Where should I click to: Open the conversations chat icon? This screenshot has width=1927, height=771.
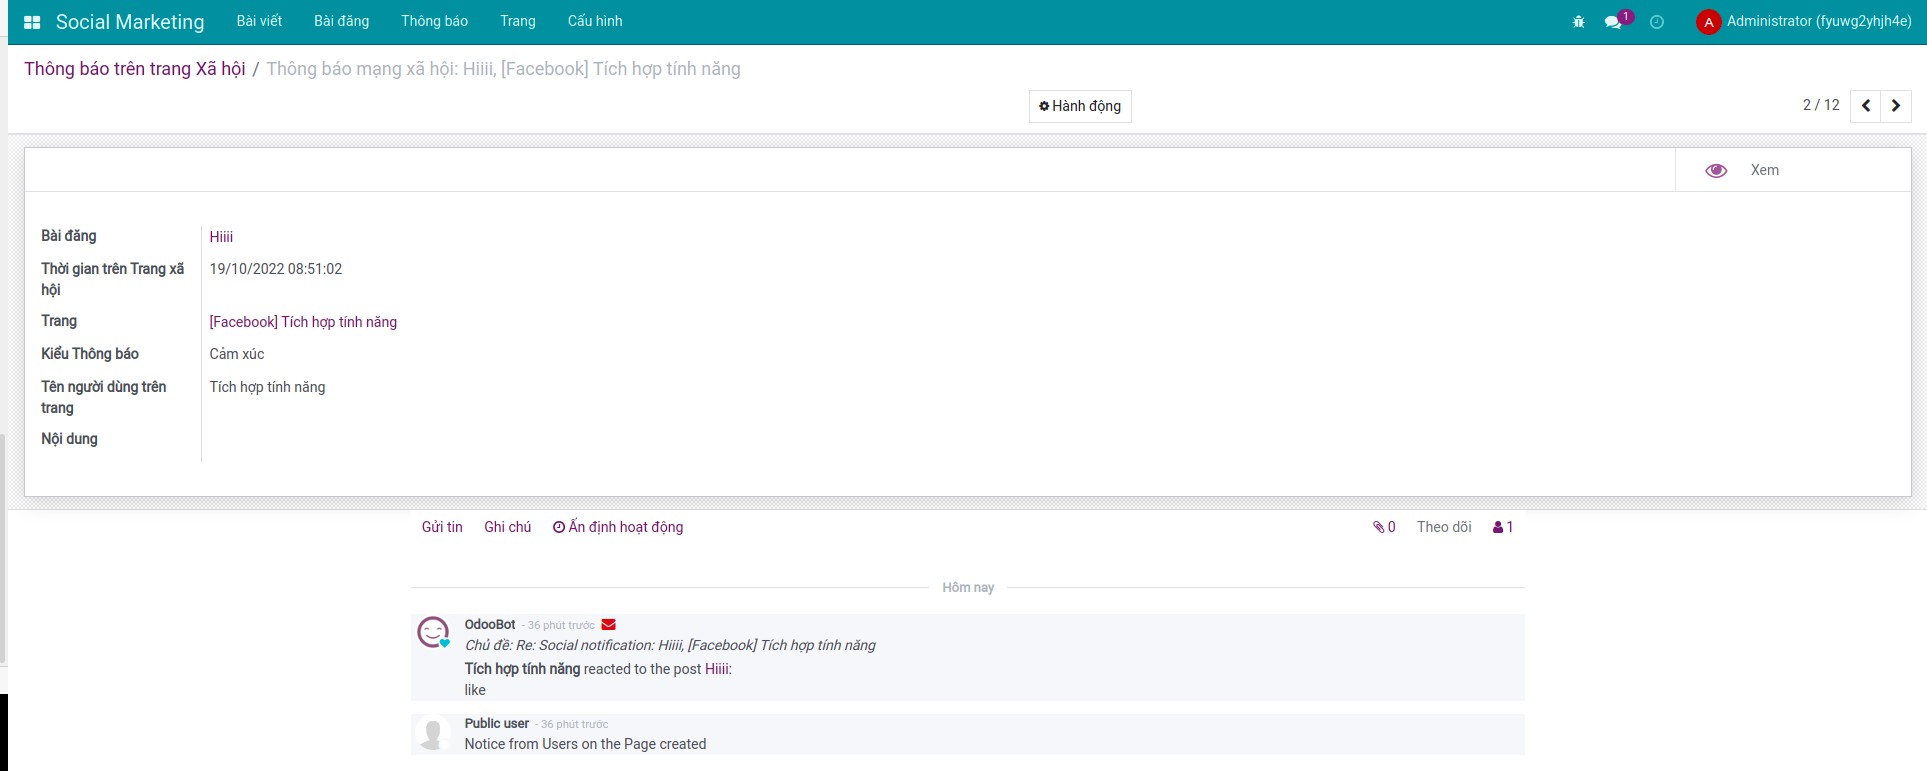click(1613, 22)
